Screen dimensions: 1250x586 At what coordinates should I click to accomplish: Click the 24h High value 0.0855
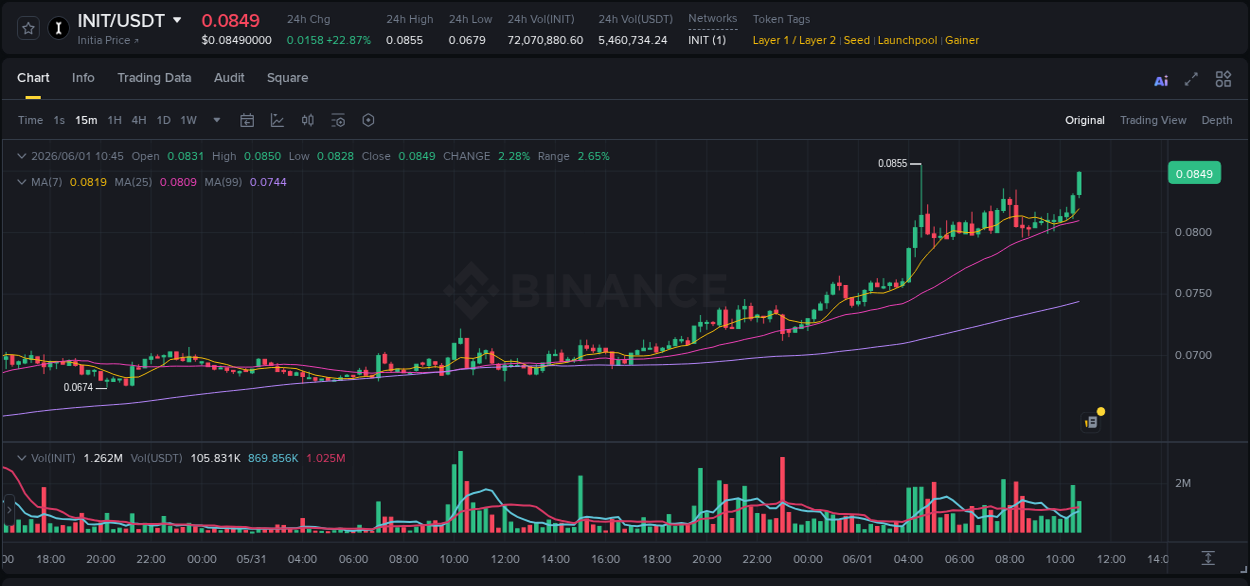click(x=404, y=40)
